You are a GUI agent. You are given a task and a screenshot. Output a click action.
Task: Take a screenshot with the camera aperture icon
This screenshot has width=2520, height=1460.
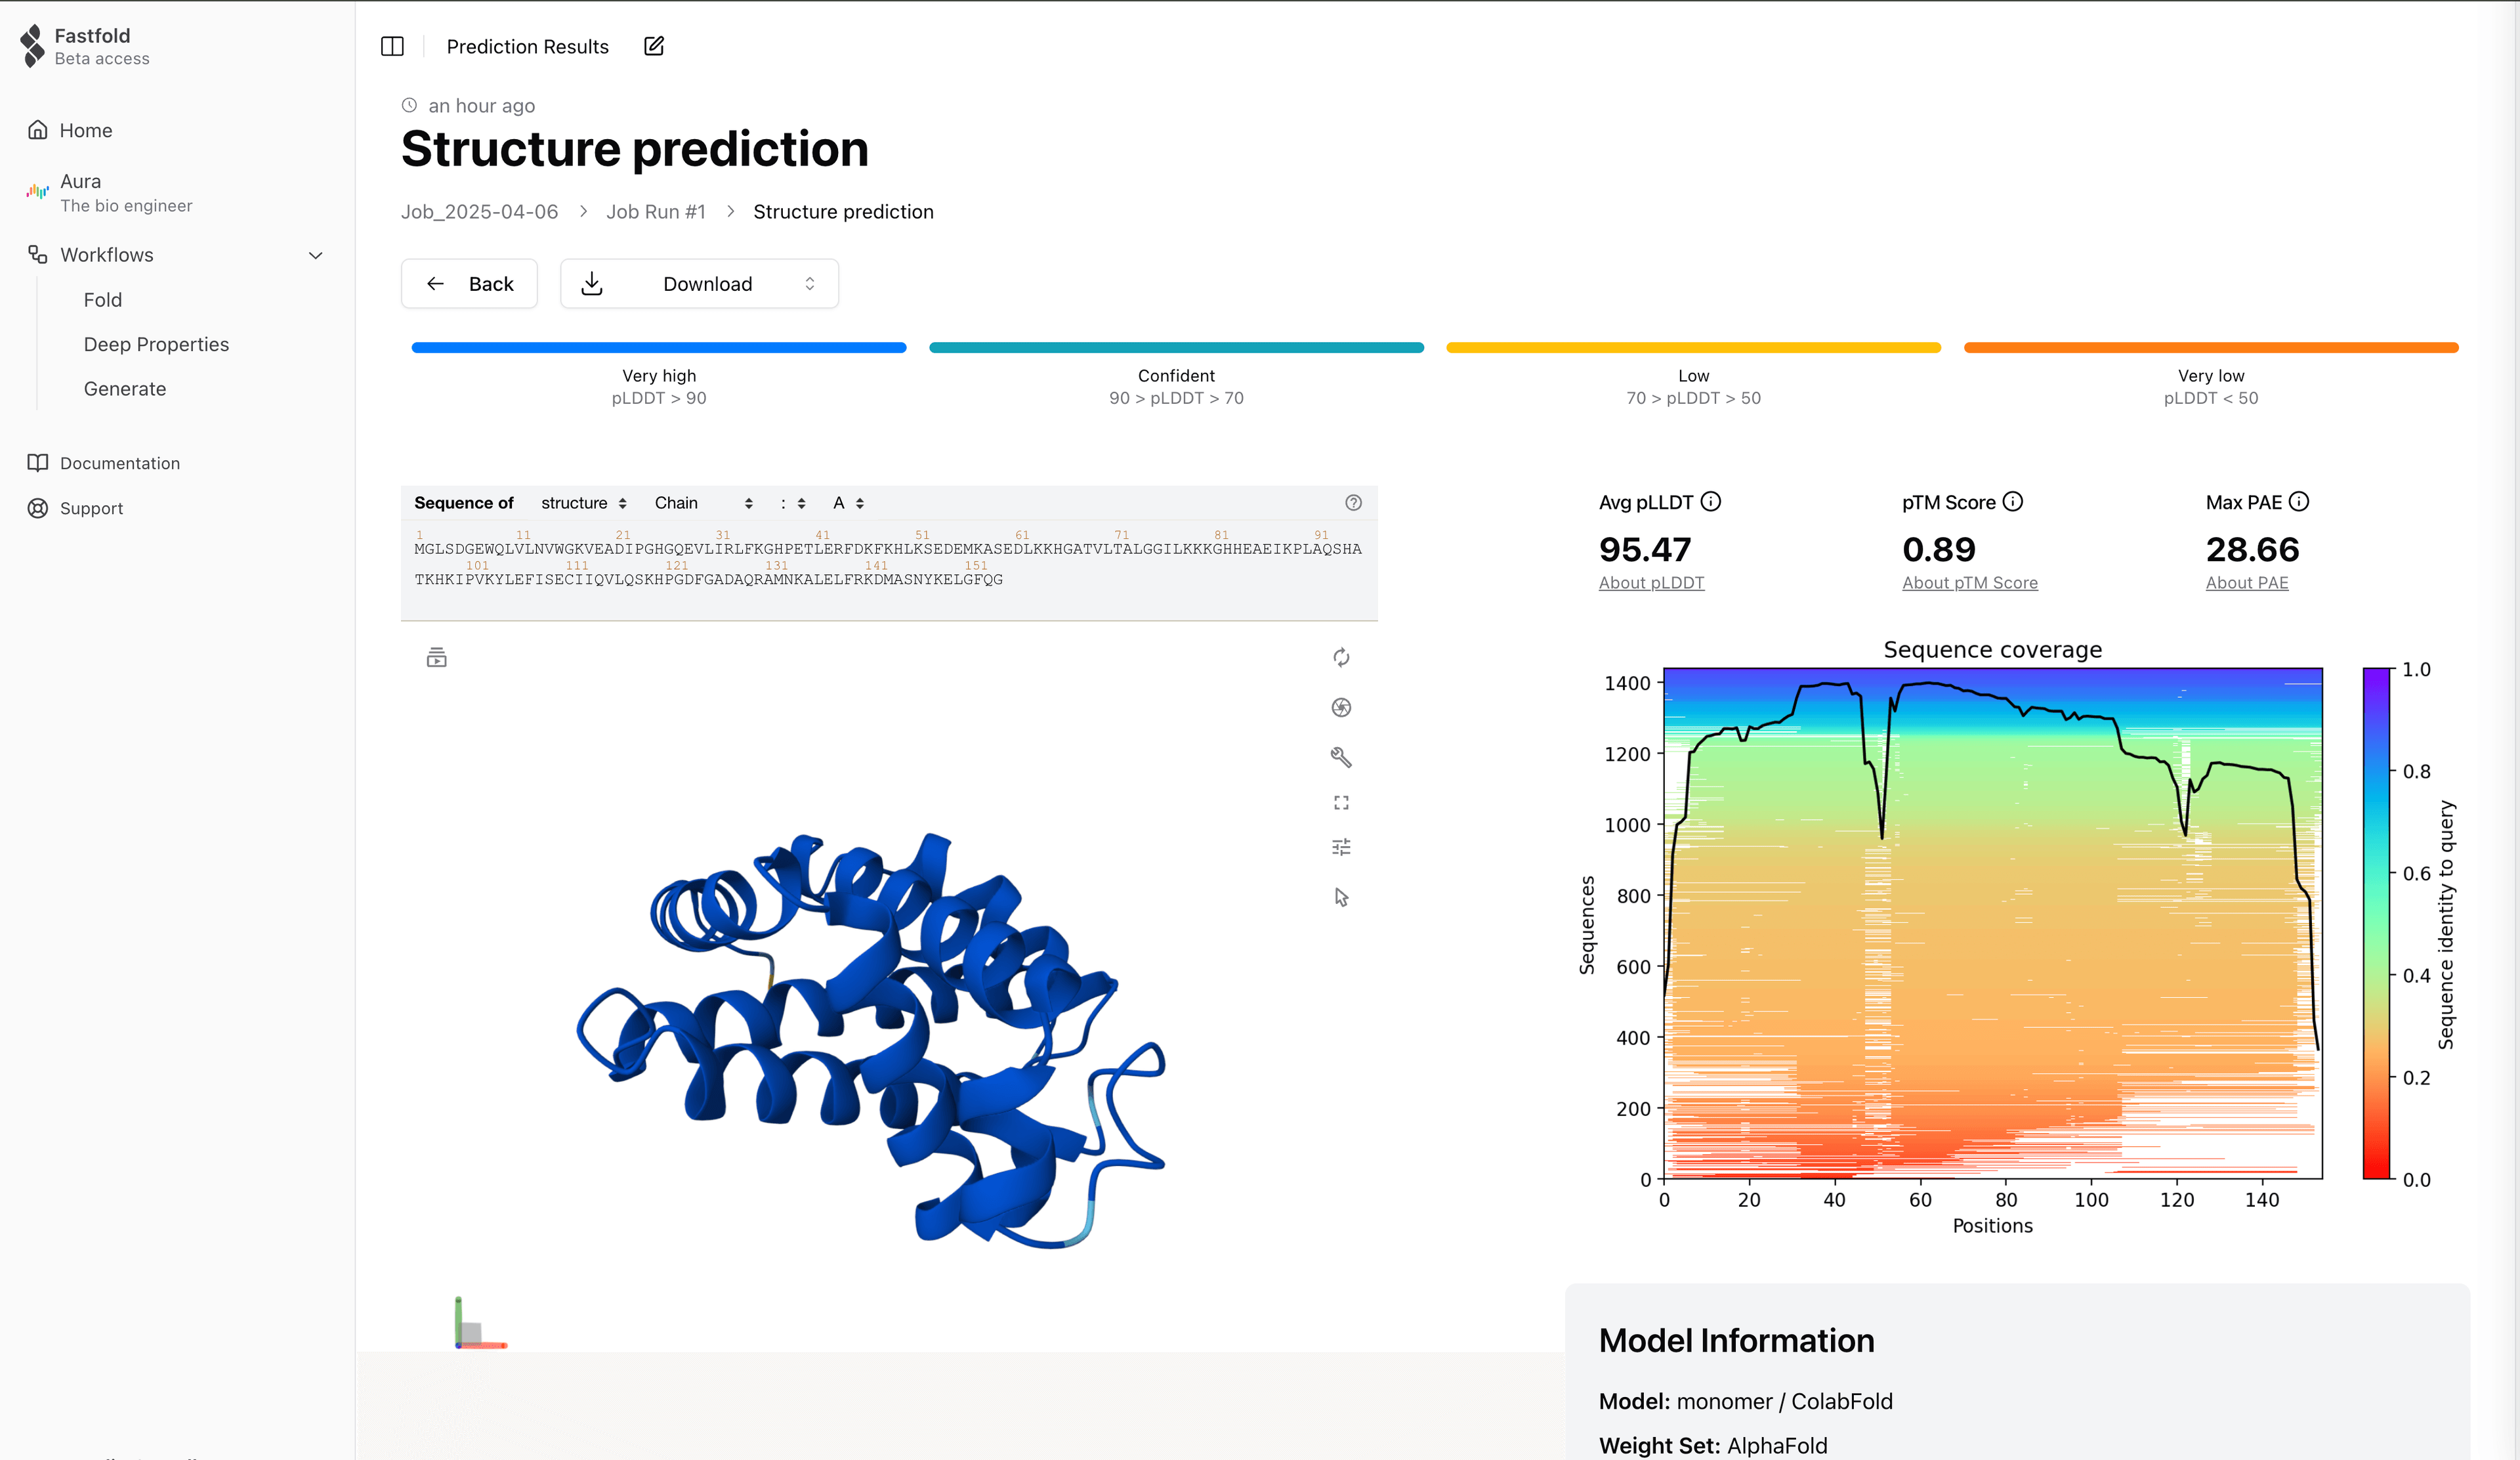pyautogui.click(x=1342, y=707)
